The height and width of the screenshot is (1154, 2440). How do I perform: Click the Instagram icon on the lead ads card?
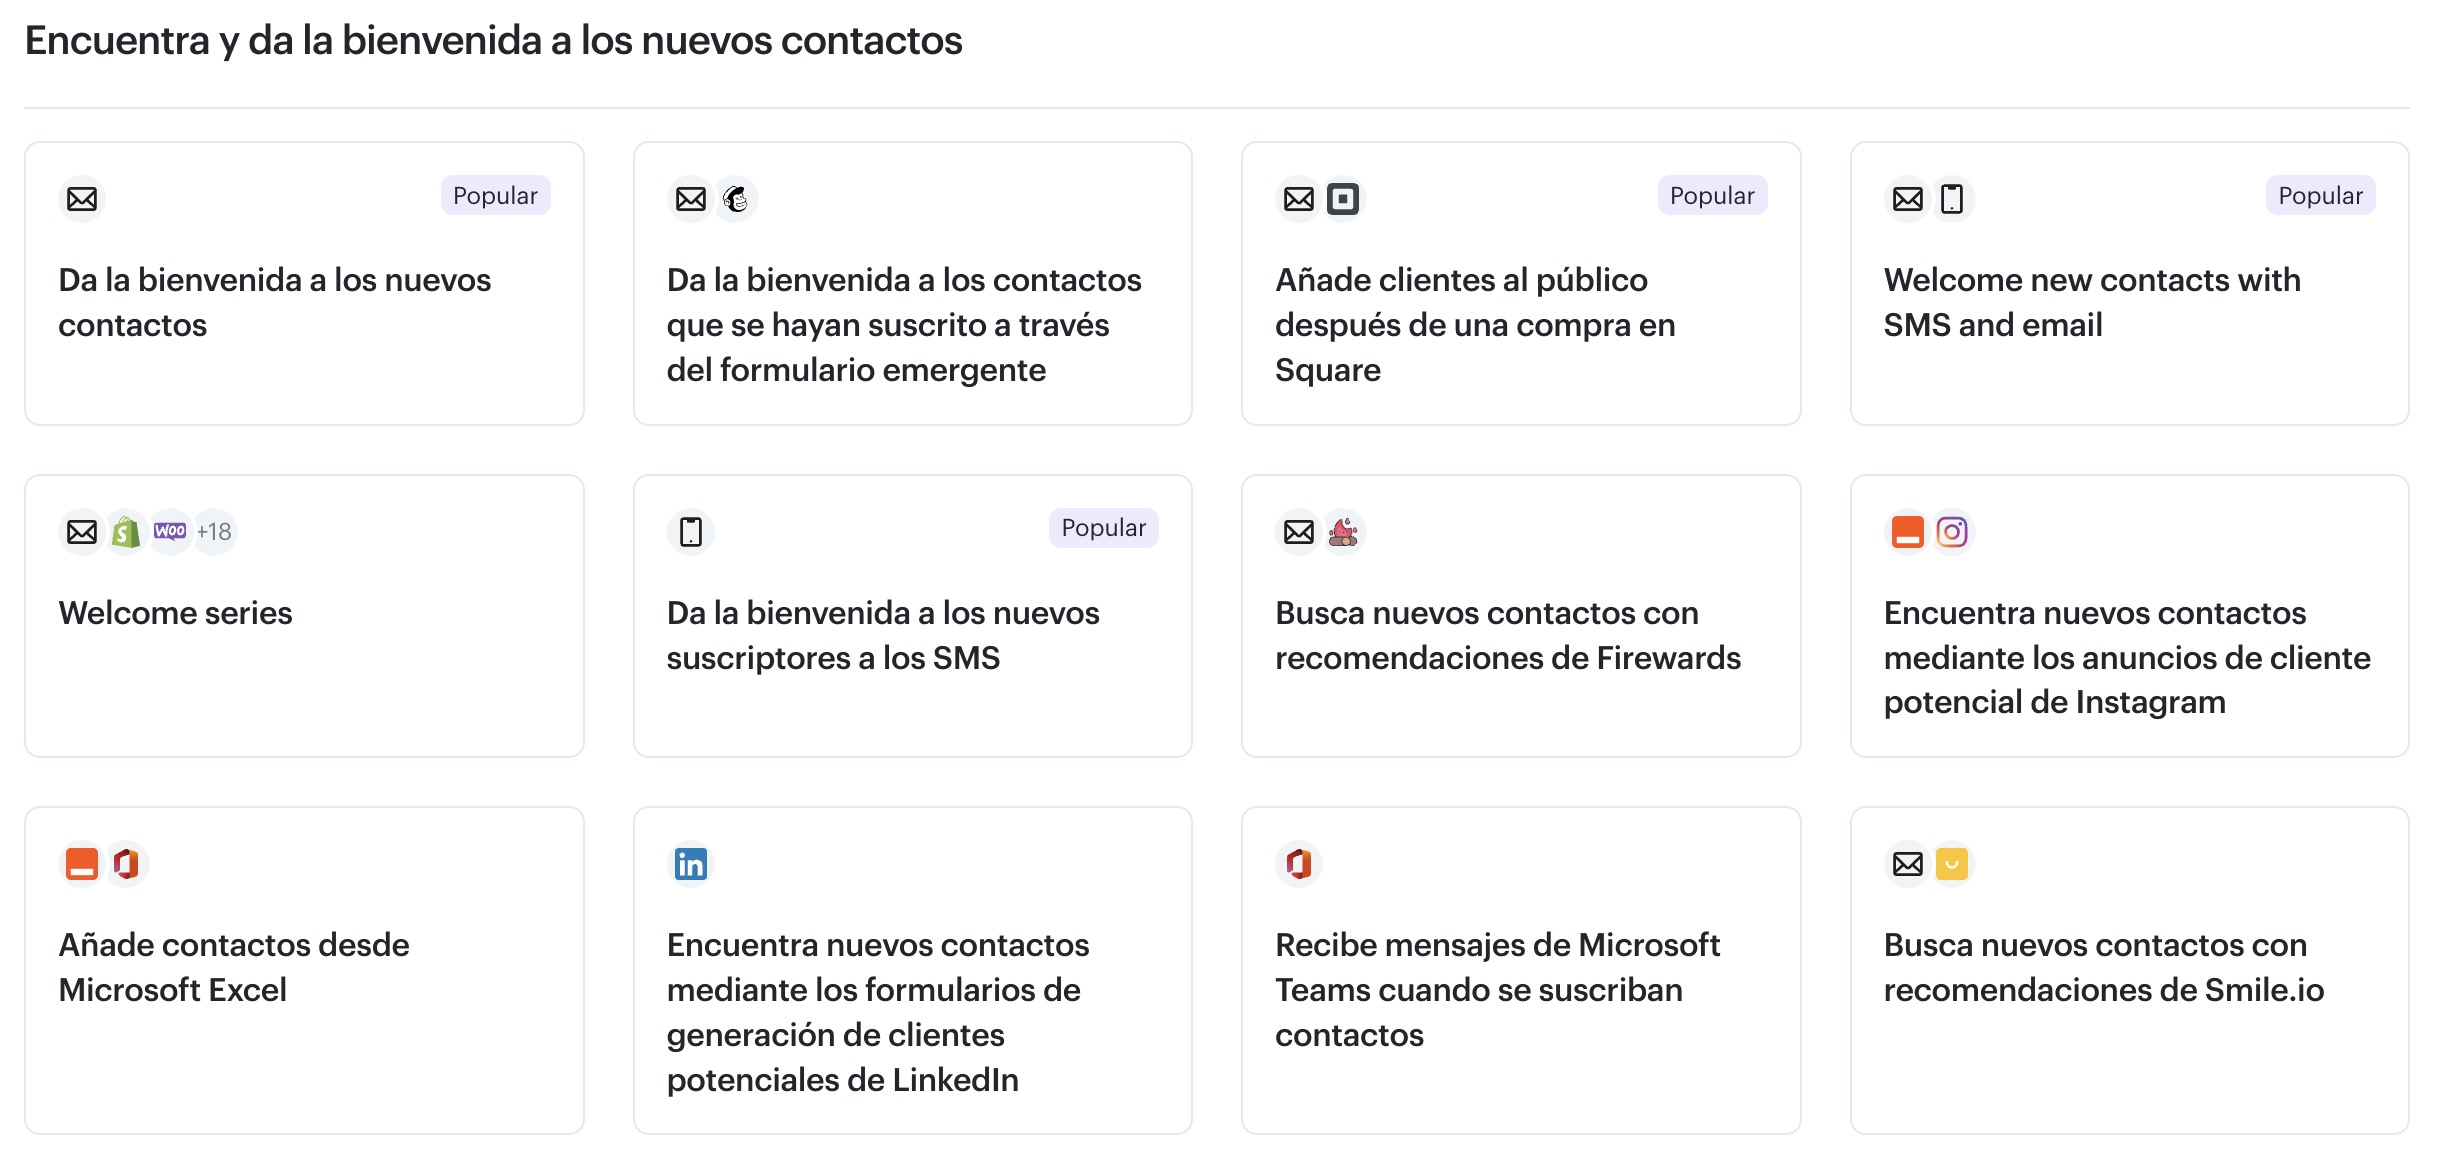click(1955, 531)
